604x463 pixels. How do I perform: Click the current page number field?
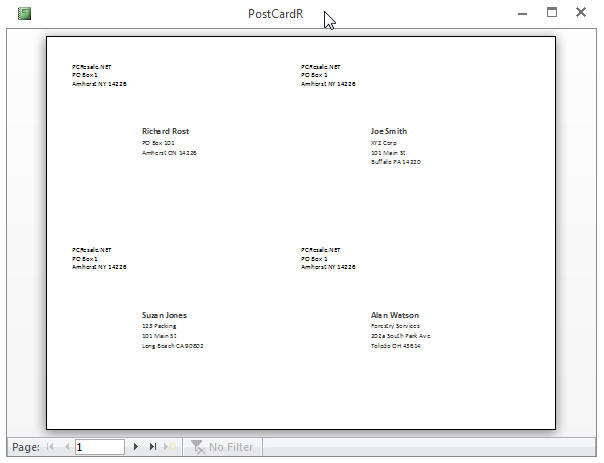point(99,447)
